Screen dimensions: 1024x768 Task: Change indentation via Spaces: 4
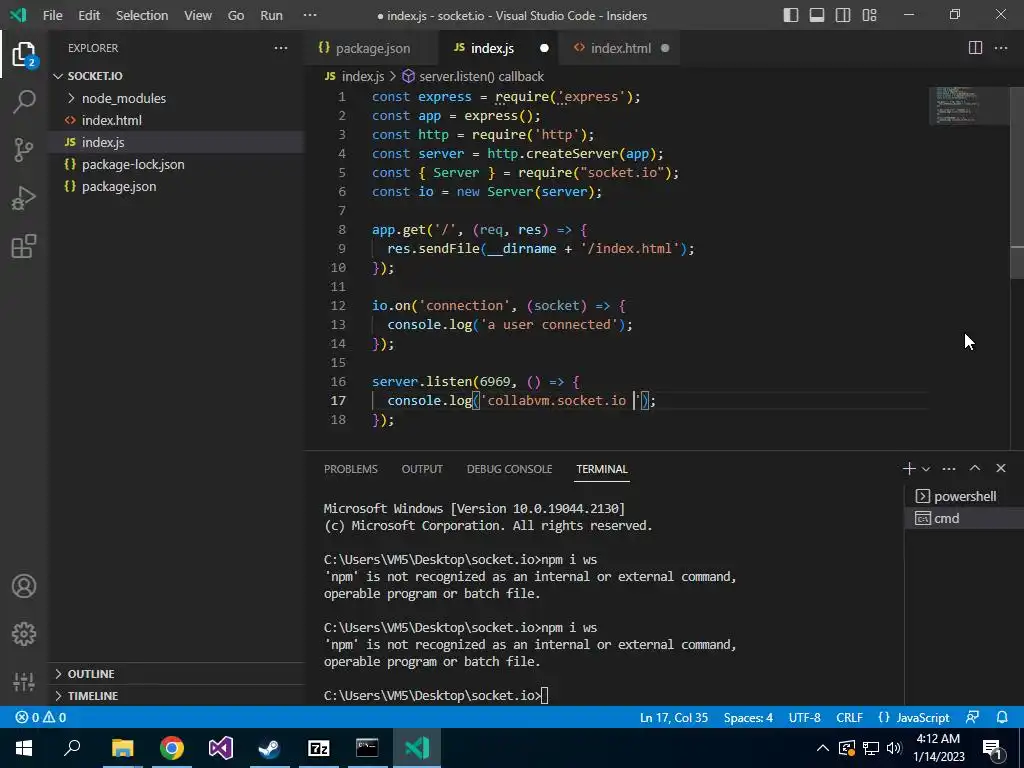748,717
